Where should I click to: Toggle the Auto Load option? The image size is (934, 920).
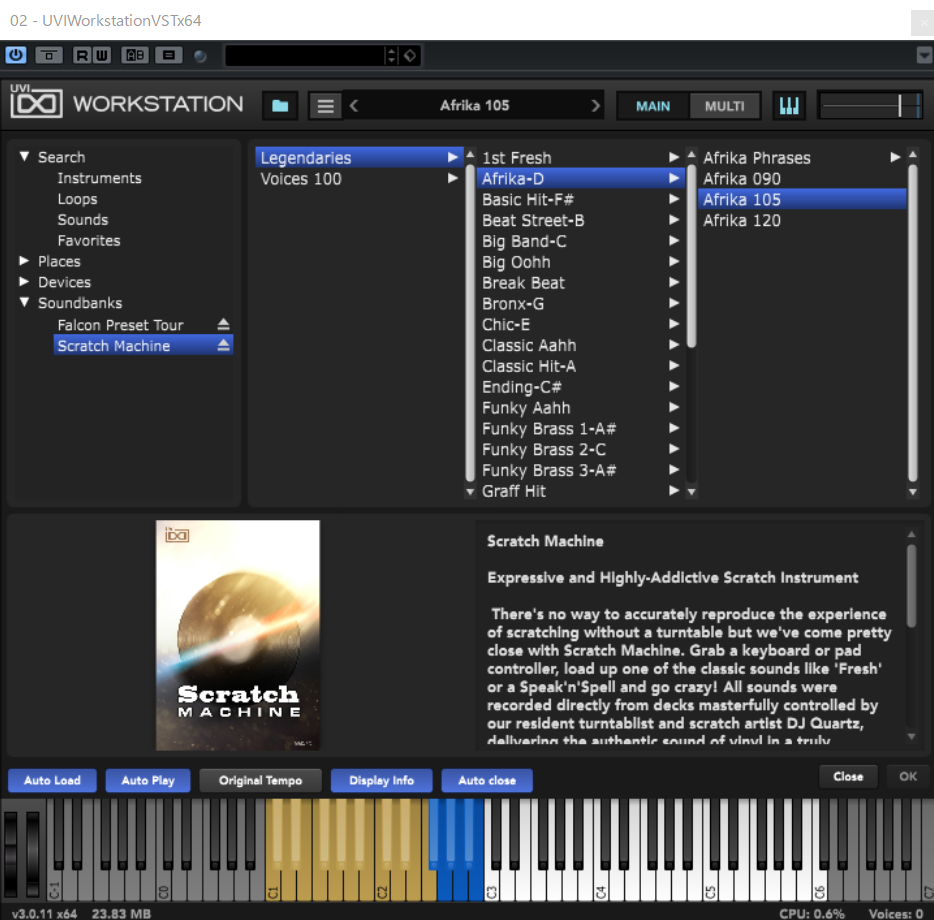(x=52, y=780)
